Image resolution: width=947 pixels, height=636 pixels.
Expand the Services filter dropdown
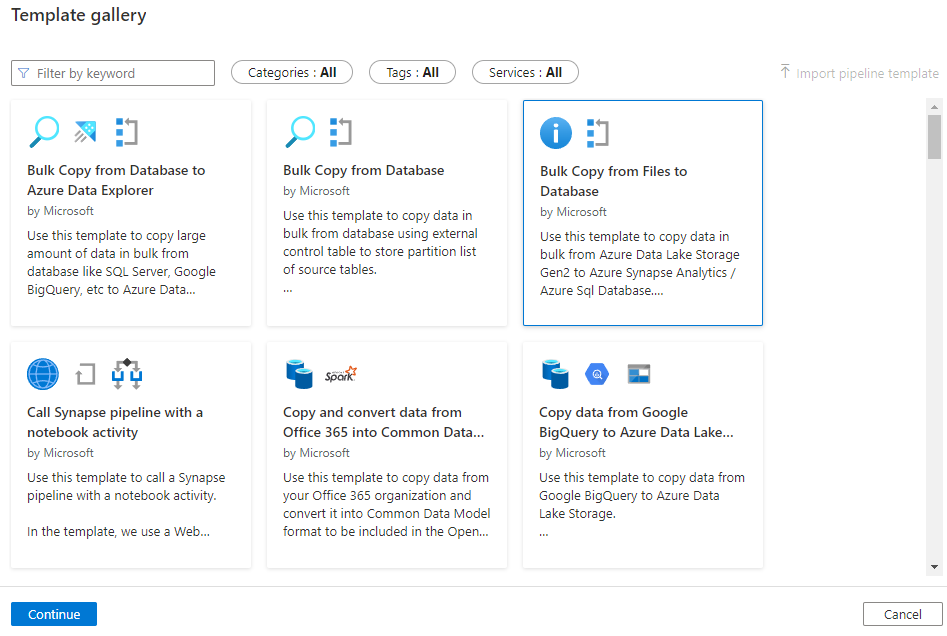(x=525, y=72)
